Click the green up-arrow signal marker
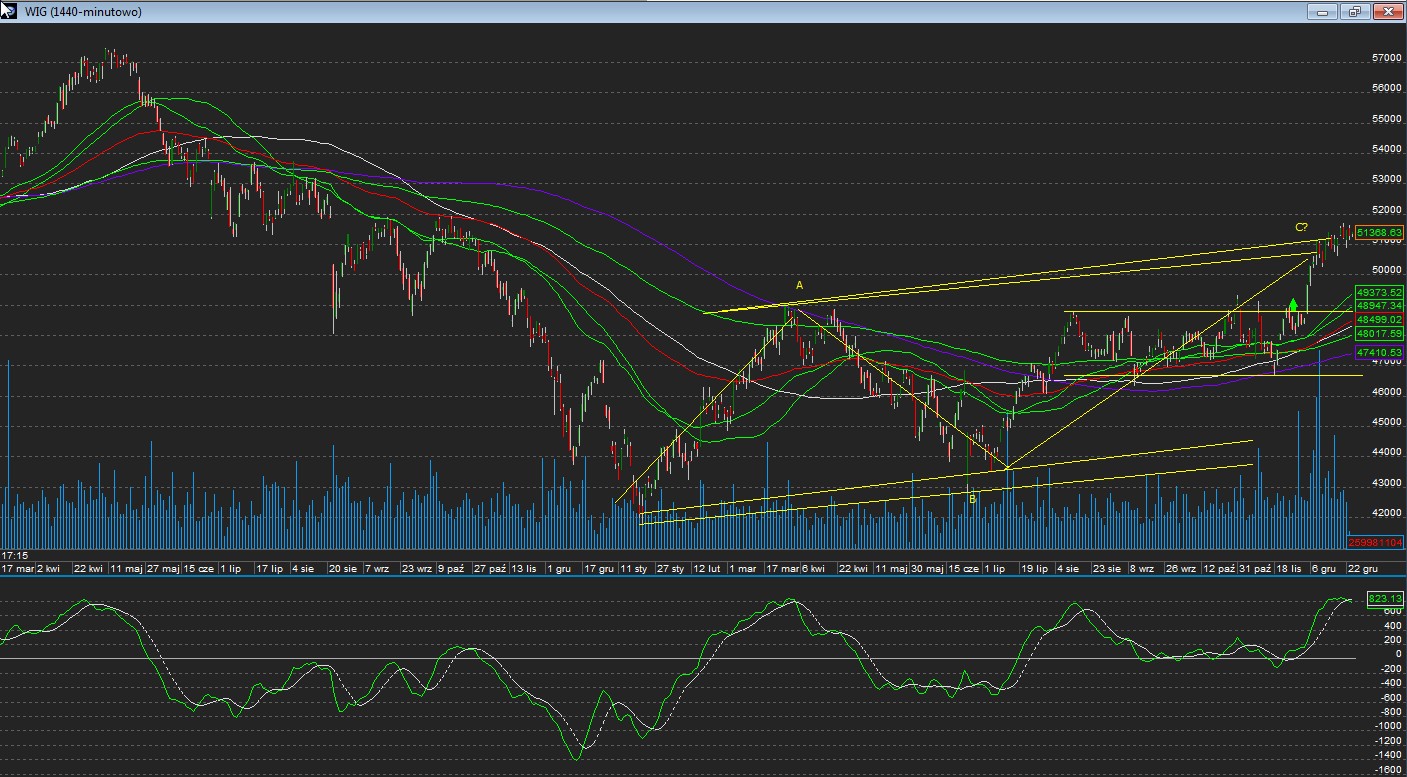This screenshot has height=777, width=1407. (x=1293, y=303)
